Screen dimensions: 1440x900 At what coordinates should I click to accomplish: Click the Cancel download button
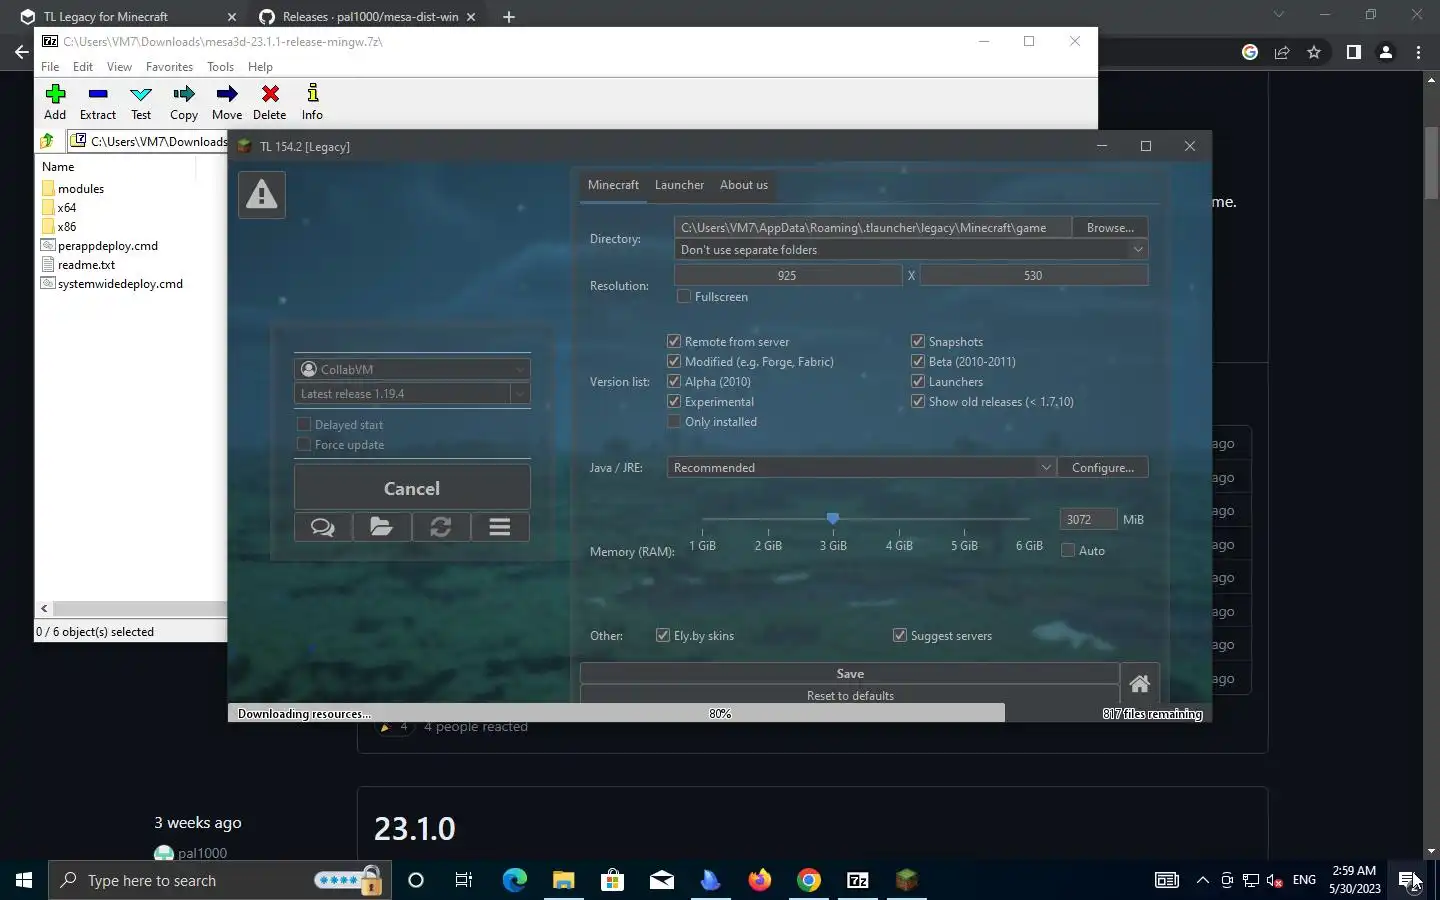(412, 488)
